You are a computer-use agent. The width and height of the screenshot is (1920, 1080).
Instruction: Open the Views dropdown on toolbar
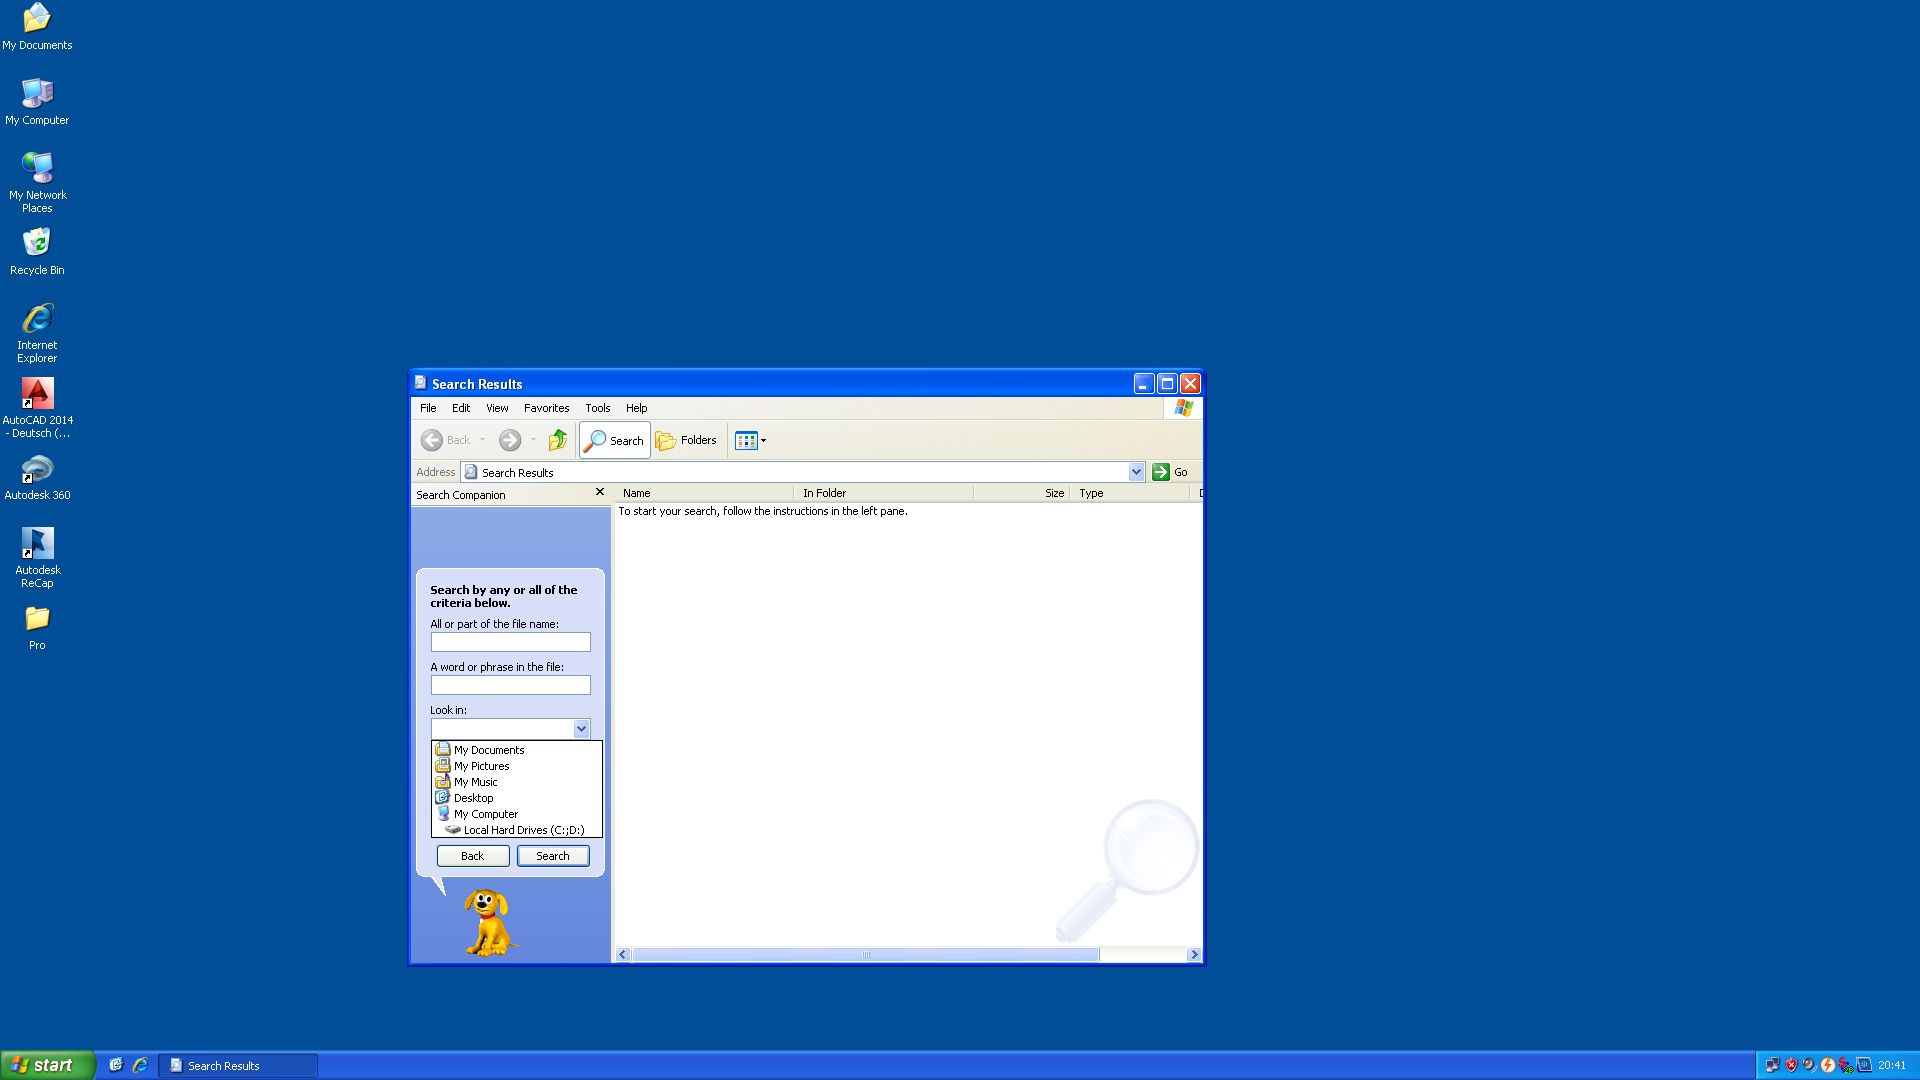pyautogui.click(x=751, y=440)
